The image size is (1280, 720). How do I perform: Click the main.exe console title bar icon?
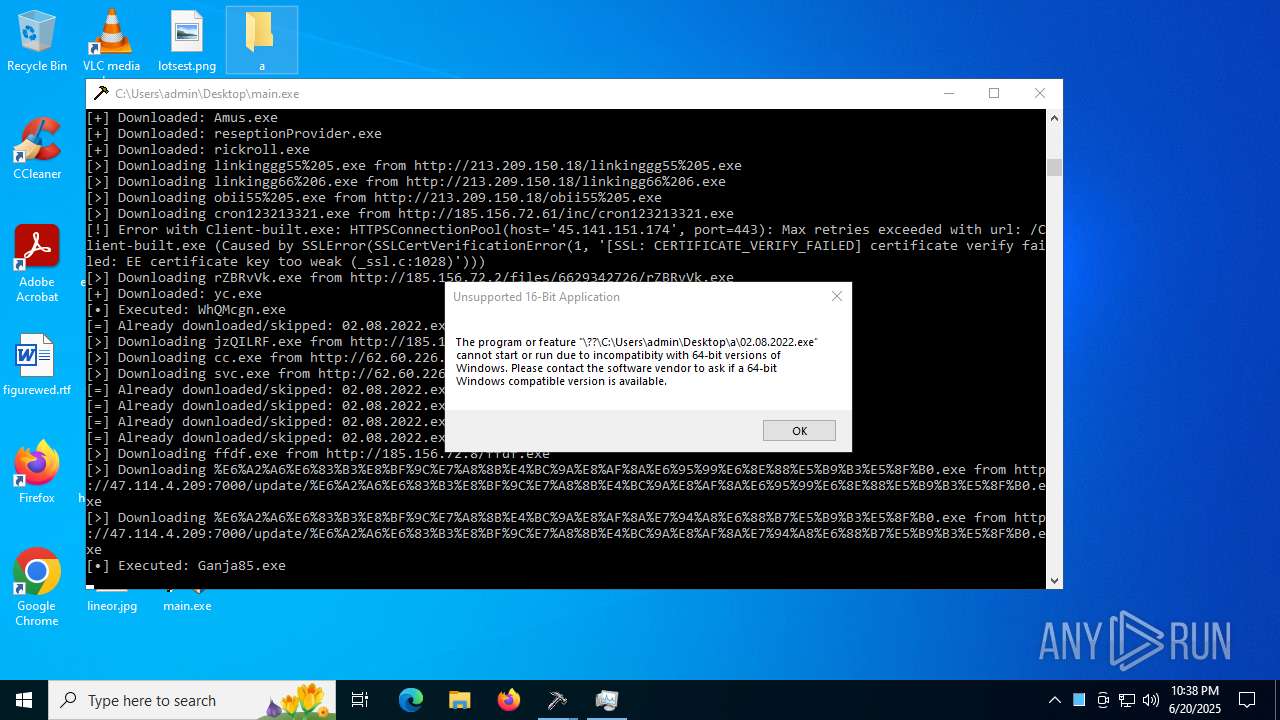click(101, 93)
